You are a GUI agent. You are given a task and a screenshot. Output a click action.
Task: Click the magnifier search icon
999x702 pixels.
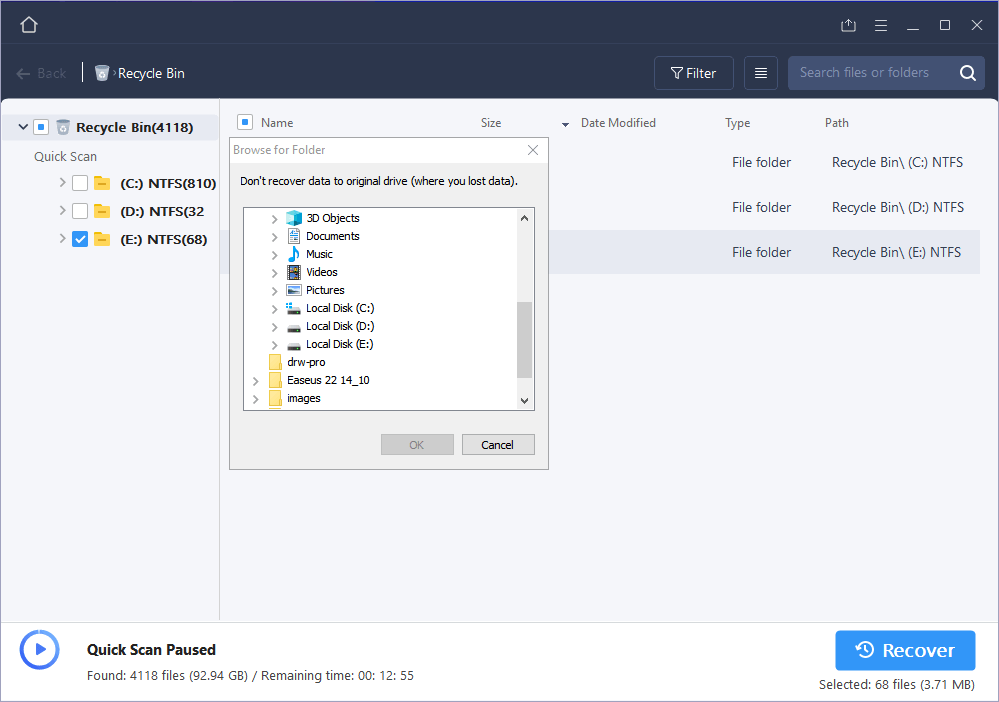click(967, 73)
